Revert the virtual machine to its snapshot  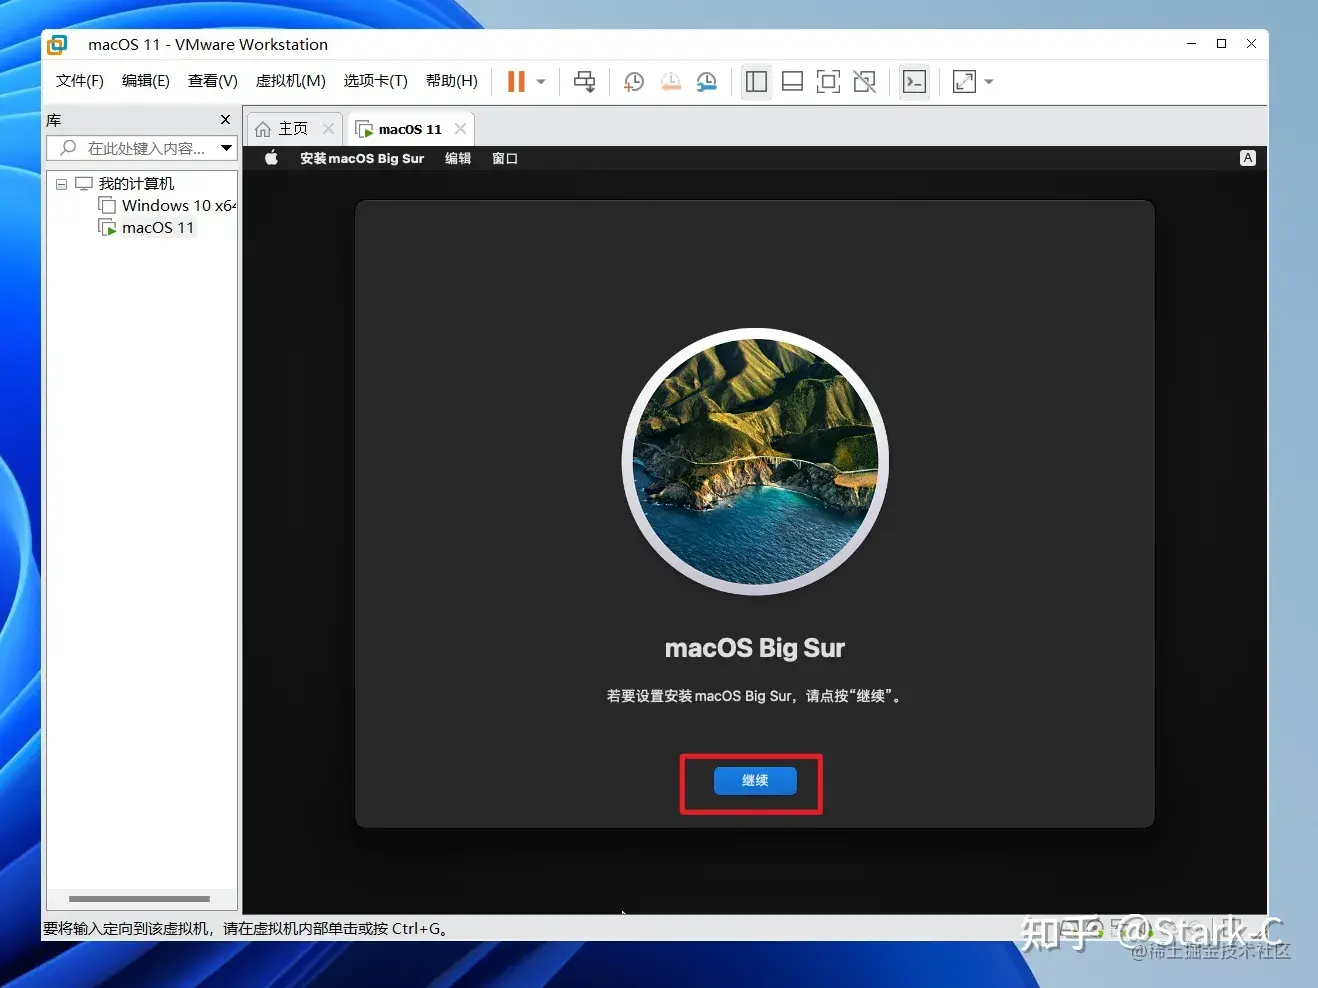point(671,82)
